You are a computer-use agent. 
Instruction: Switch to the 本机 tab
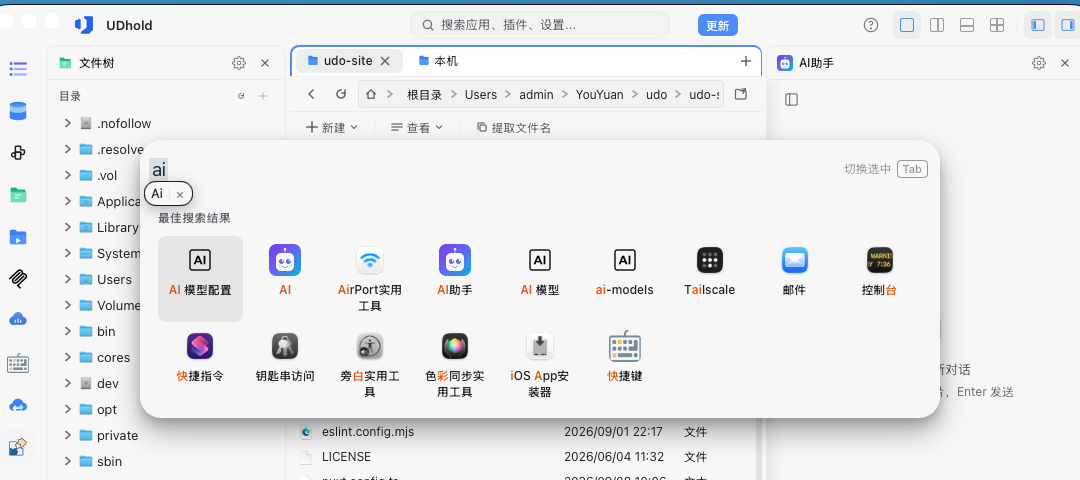coord(438,61)
